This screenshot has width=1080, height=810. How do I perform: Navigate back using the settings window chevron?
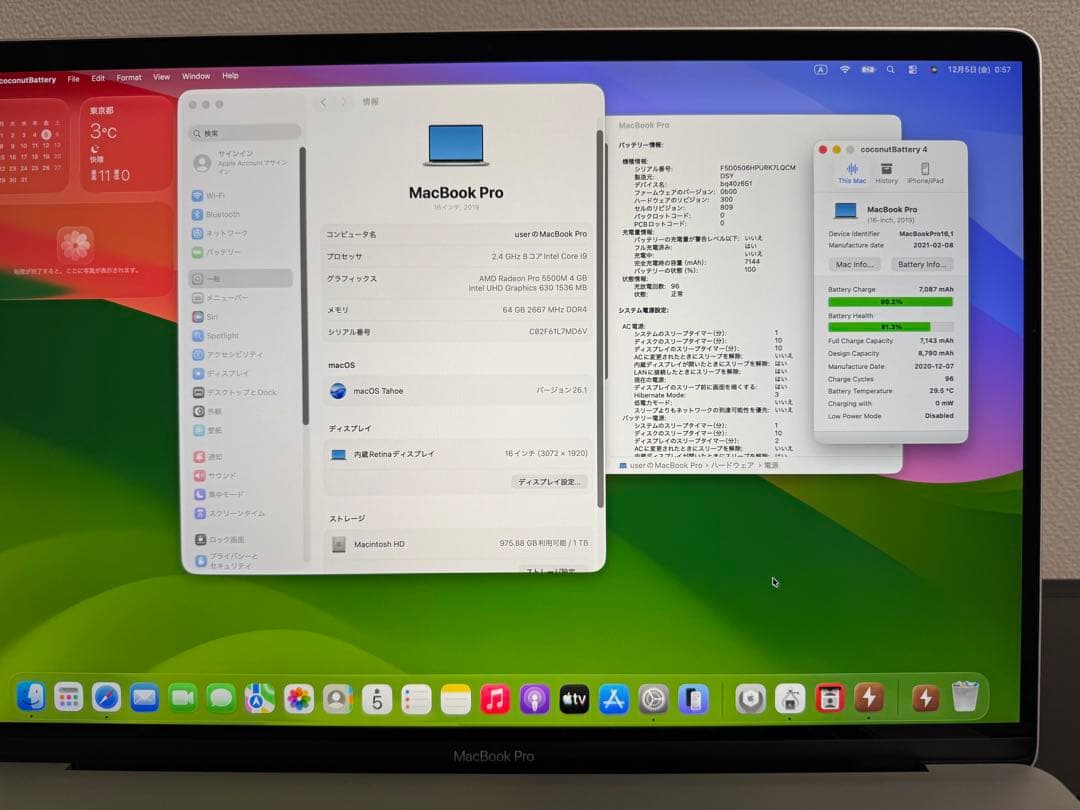(x=323, y=101)
